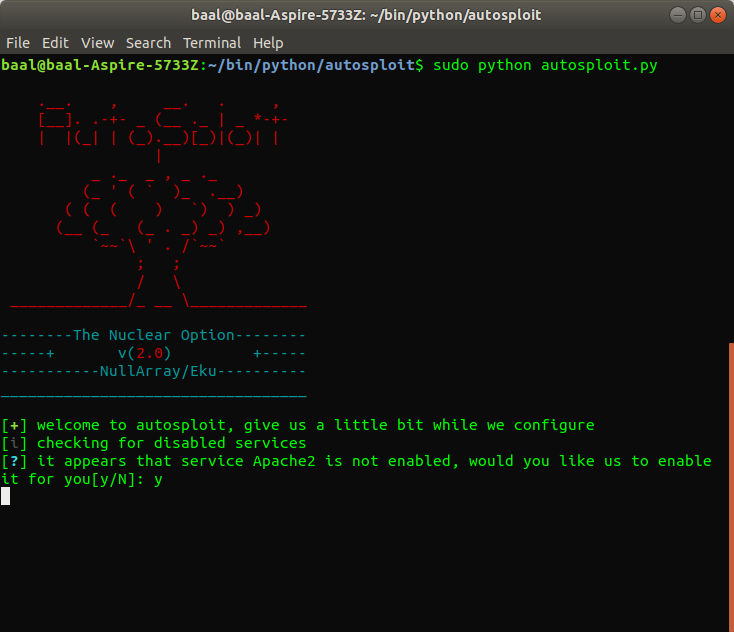Image resolution: width=734 pixels, height=632 pixels.
Task: Click the window title 'baal@baal-Aspire-5733Z: ~/bin/python/autosploit'
Action: click(x=366, y=15)
